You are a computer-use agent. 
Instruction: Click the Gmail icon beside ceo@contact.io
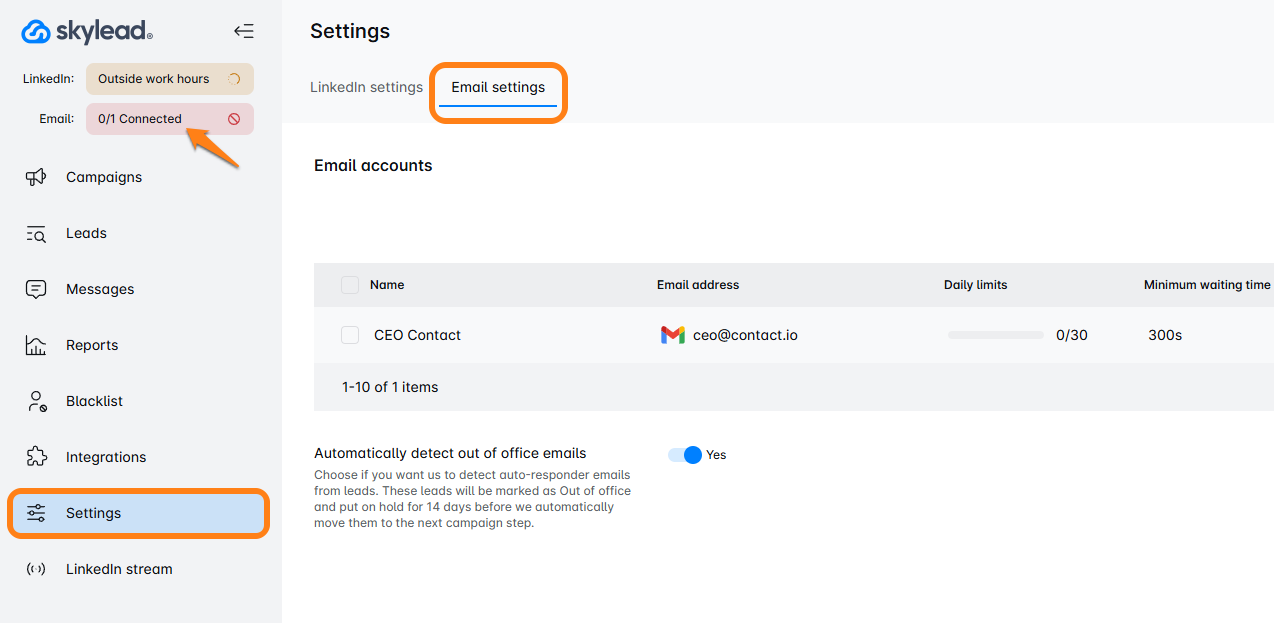pos(672,335)
